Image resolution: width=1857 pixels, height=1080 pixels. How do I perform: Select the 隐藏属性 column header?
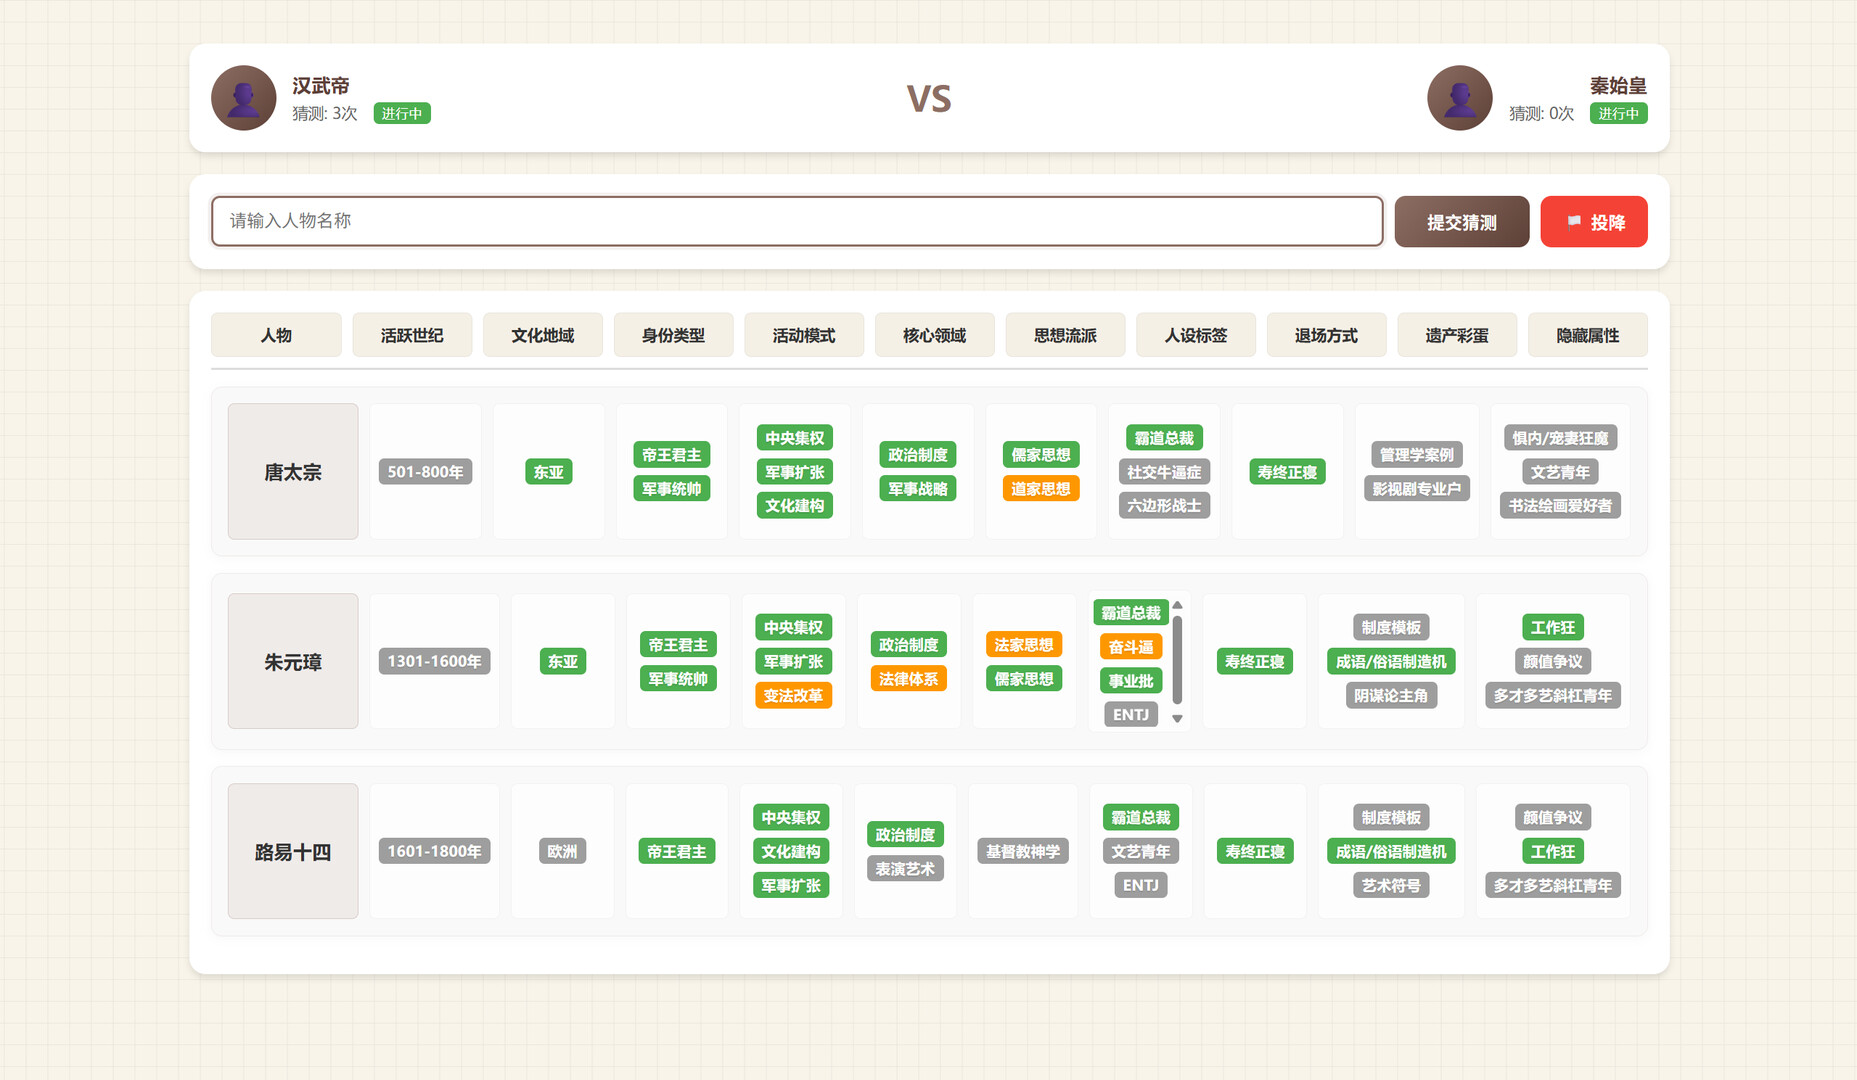(x=1587, y=335)
